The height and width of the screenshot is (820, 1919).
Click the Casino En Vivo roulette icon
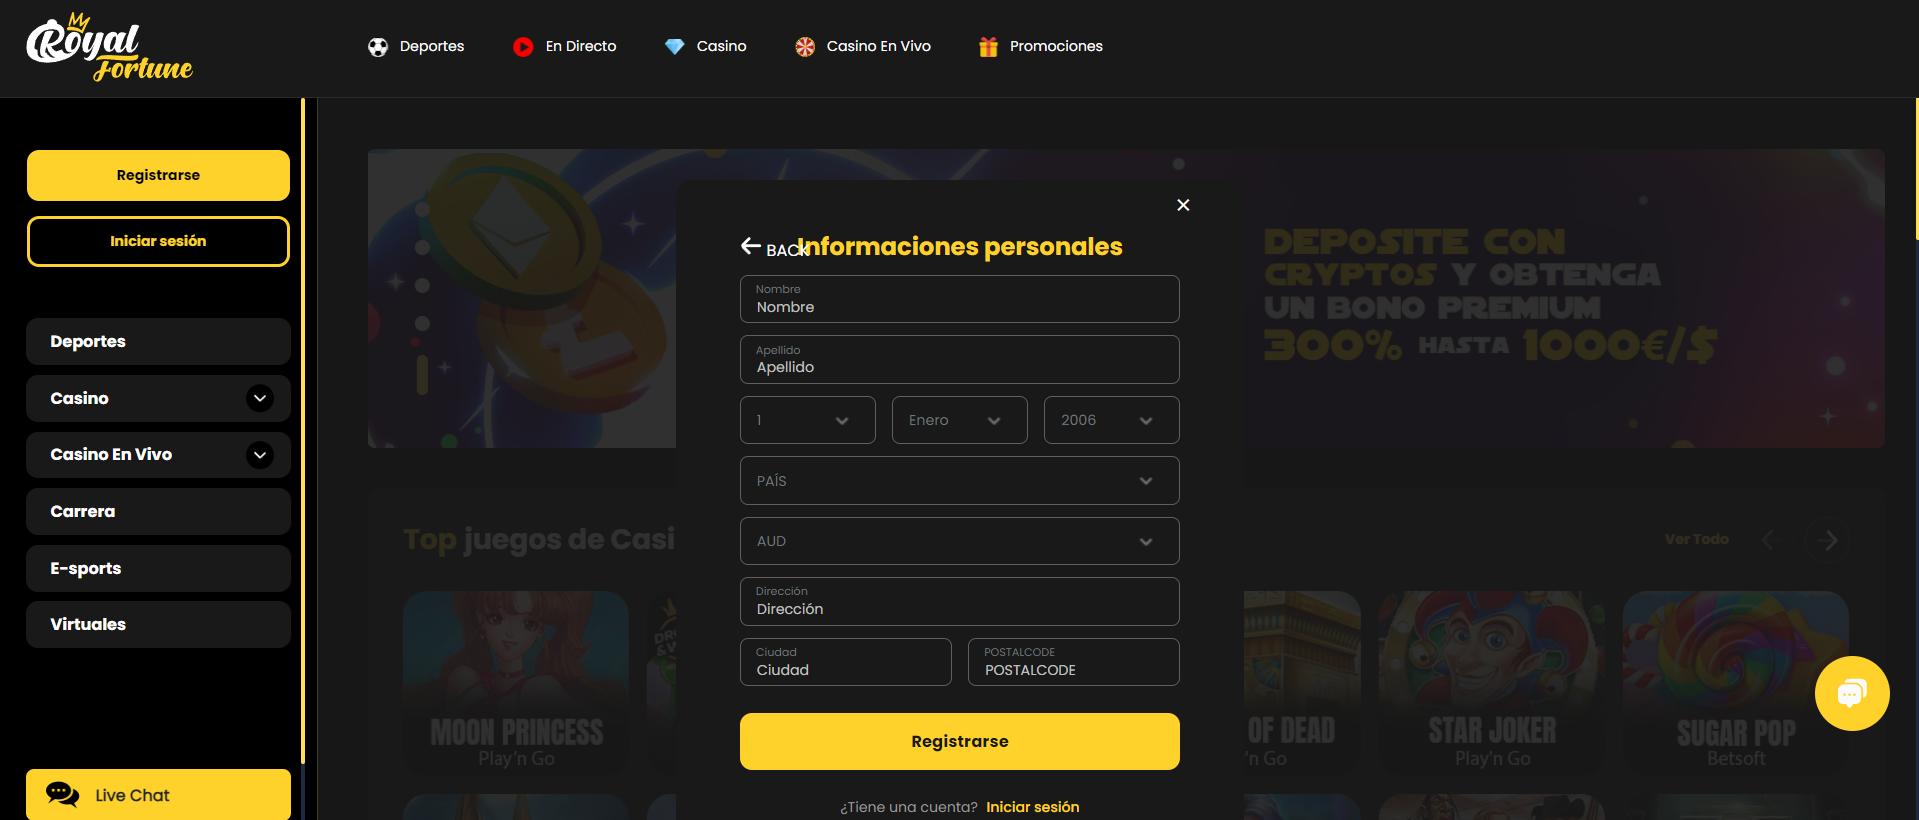(x=805, y=47)
